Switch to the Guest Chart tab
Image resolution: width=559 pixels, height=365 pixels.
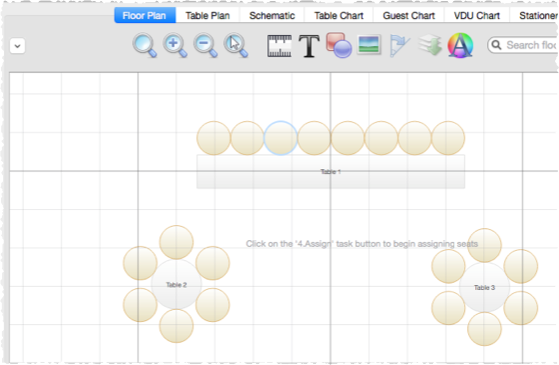(x=409, y=16)
